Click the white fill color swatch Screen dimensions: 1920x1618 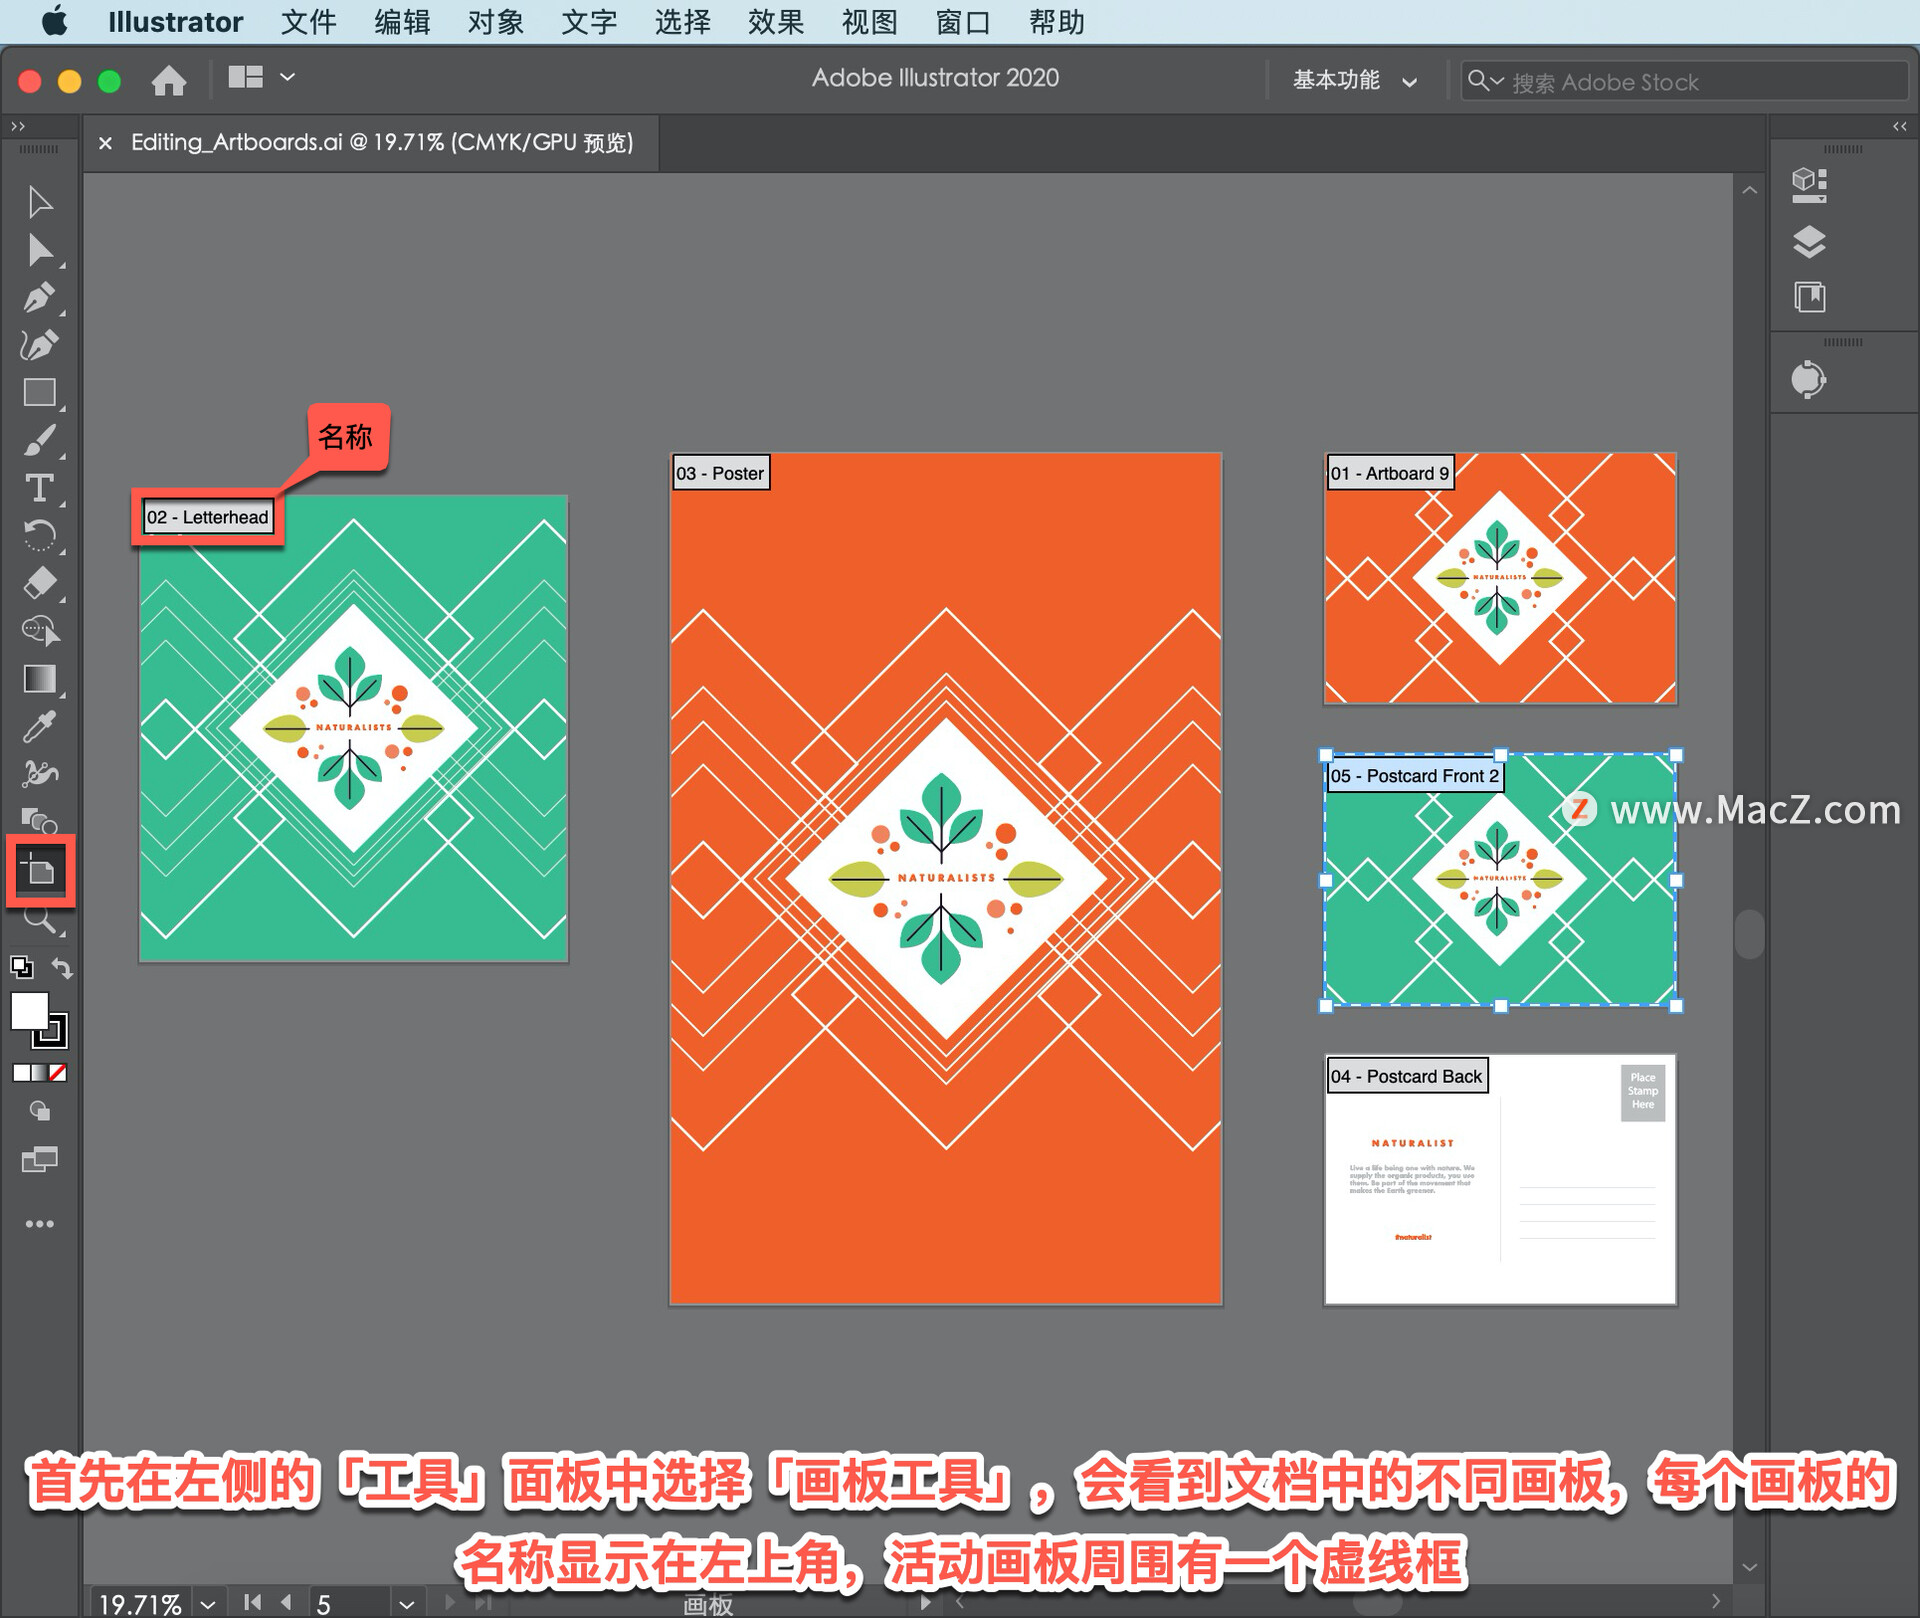[x=28, y=1010]
